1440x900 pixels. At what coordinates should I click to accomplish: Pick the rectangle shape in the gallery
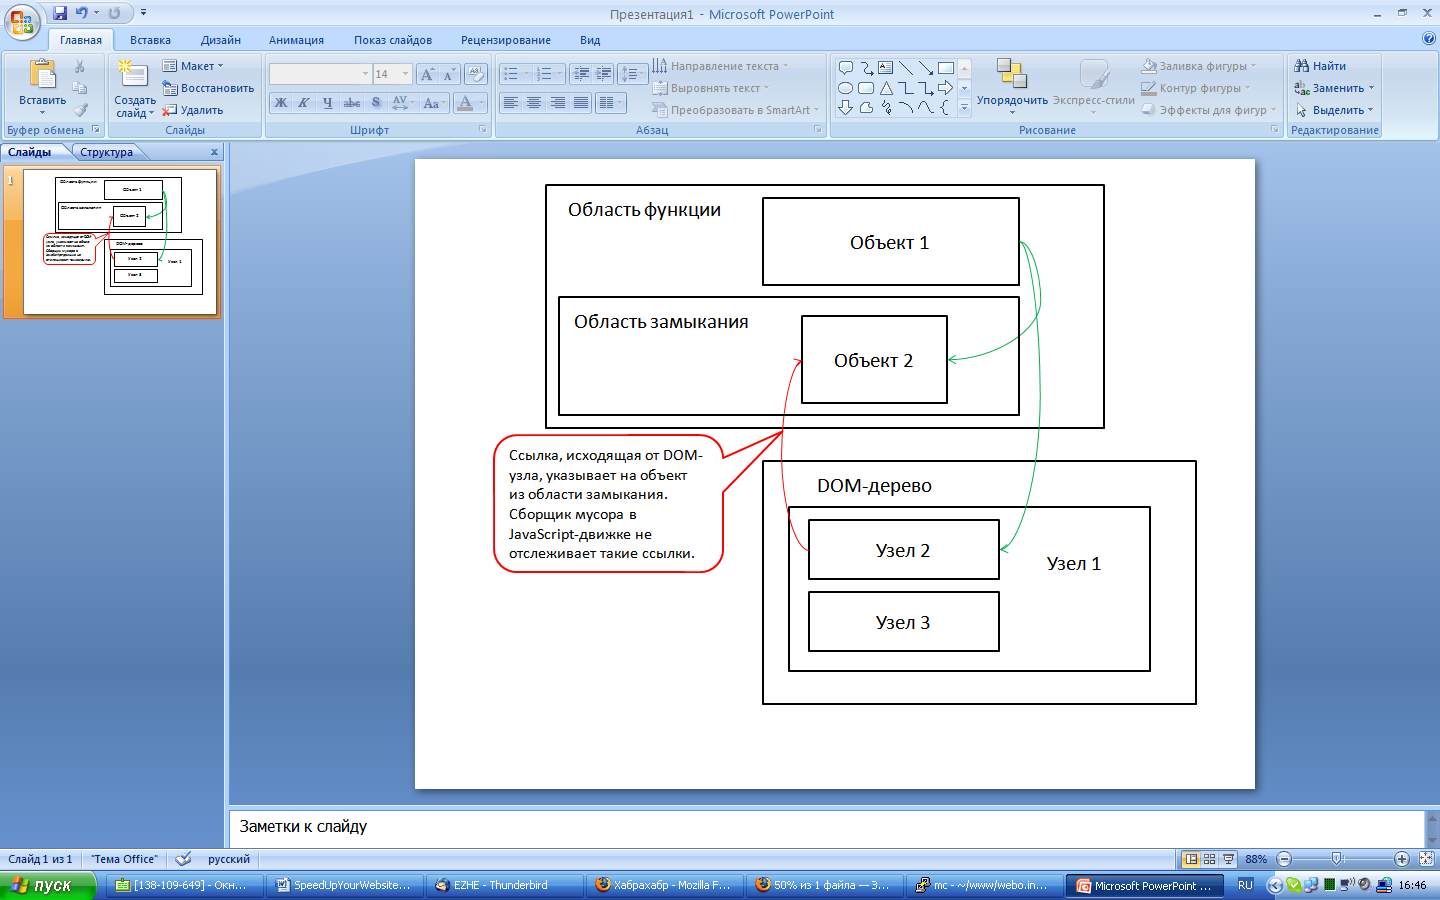(x=945, y=68)
